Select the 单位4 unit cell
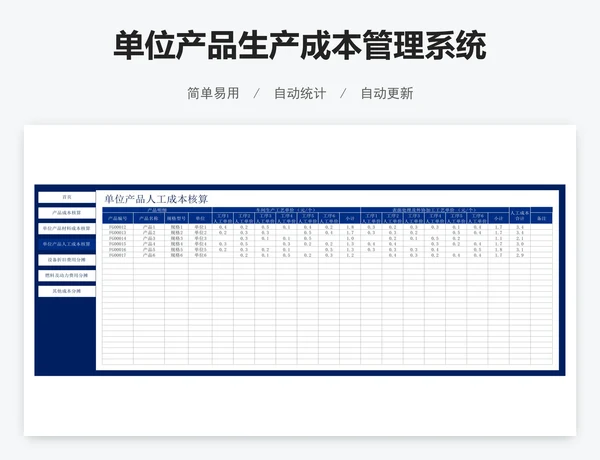 point(200,244)
